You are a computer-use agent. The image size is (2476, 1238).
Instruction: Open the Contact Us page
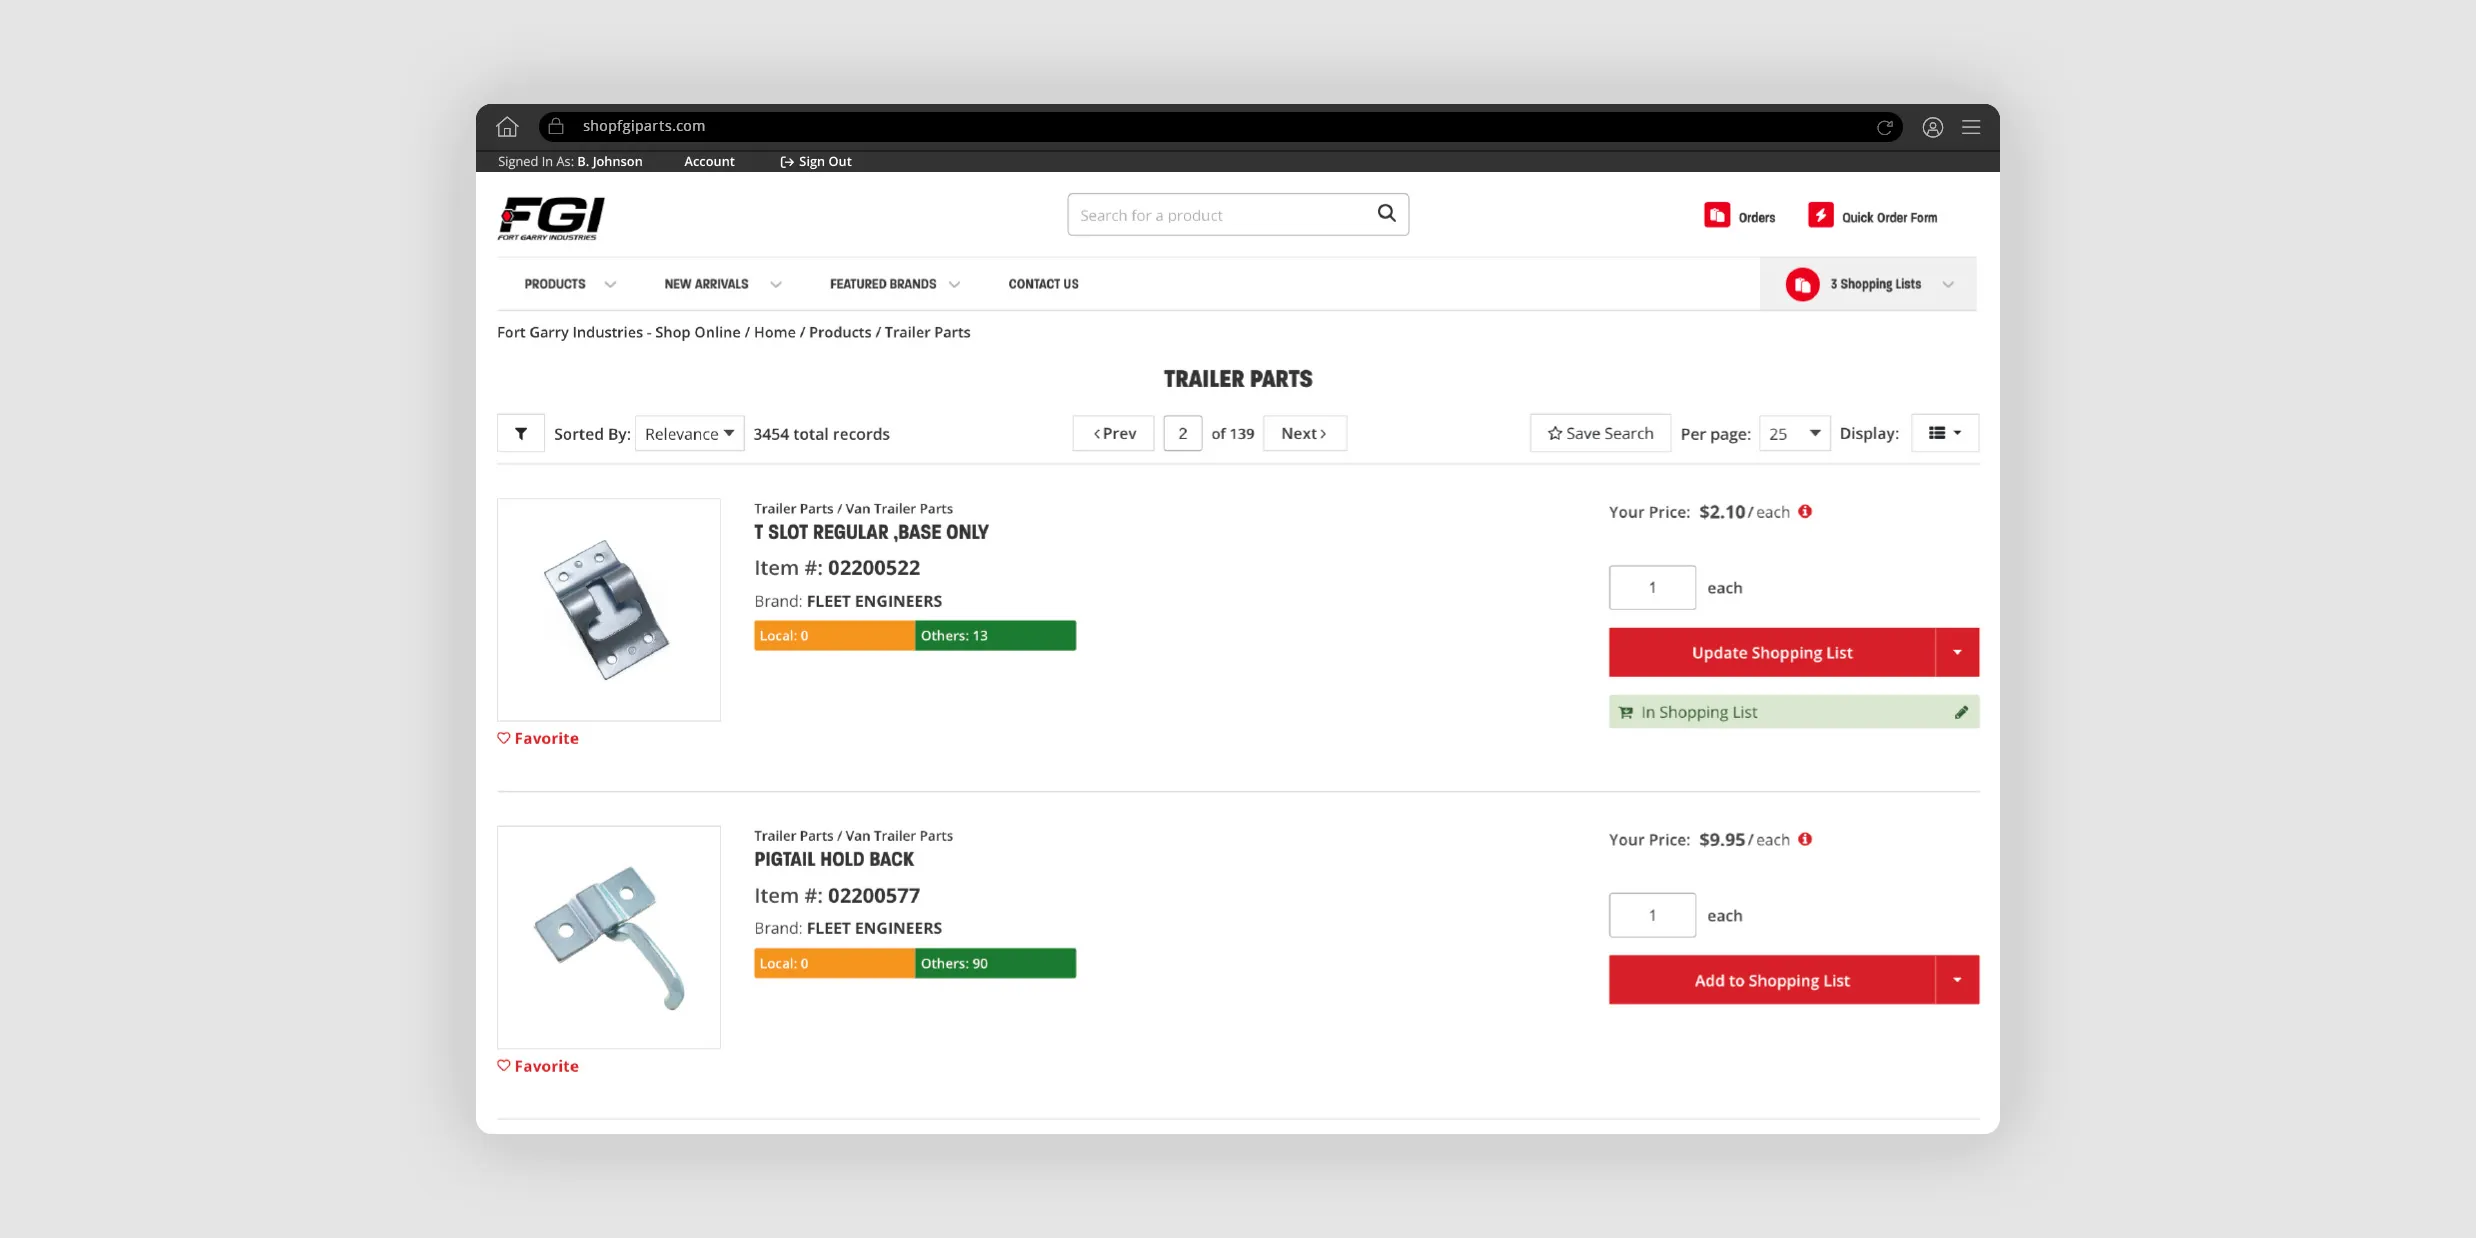pos(1043,284)
